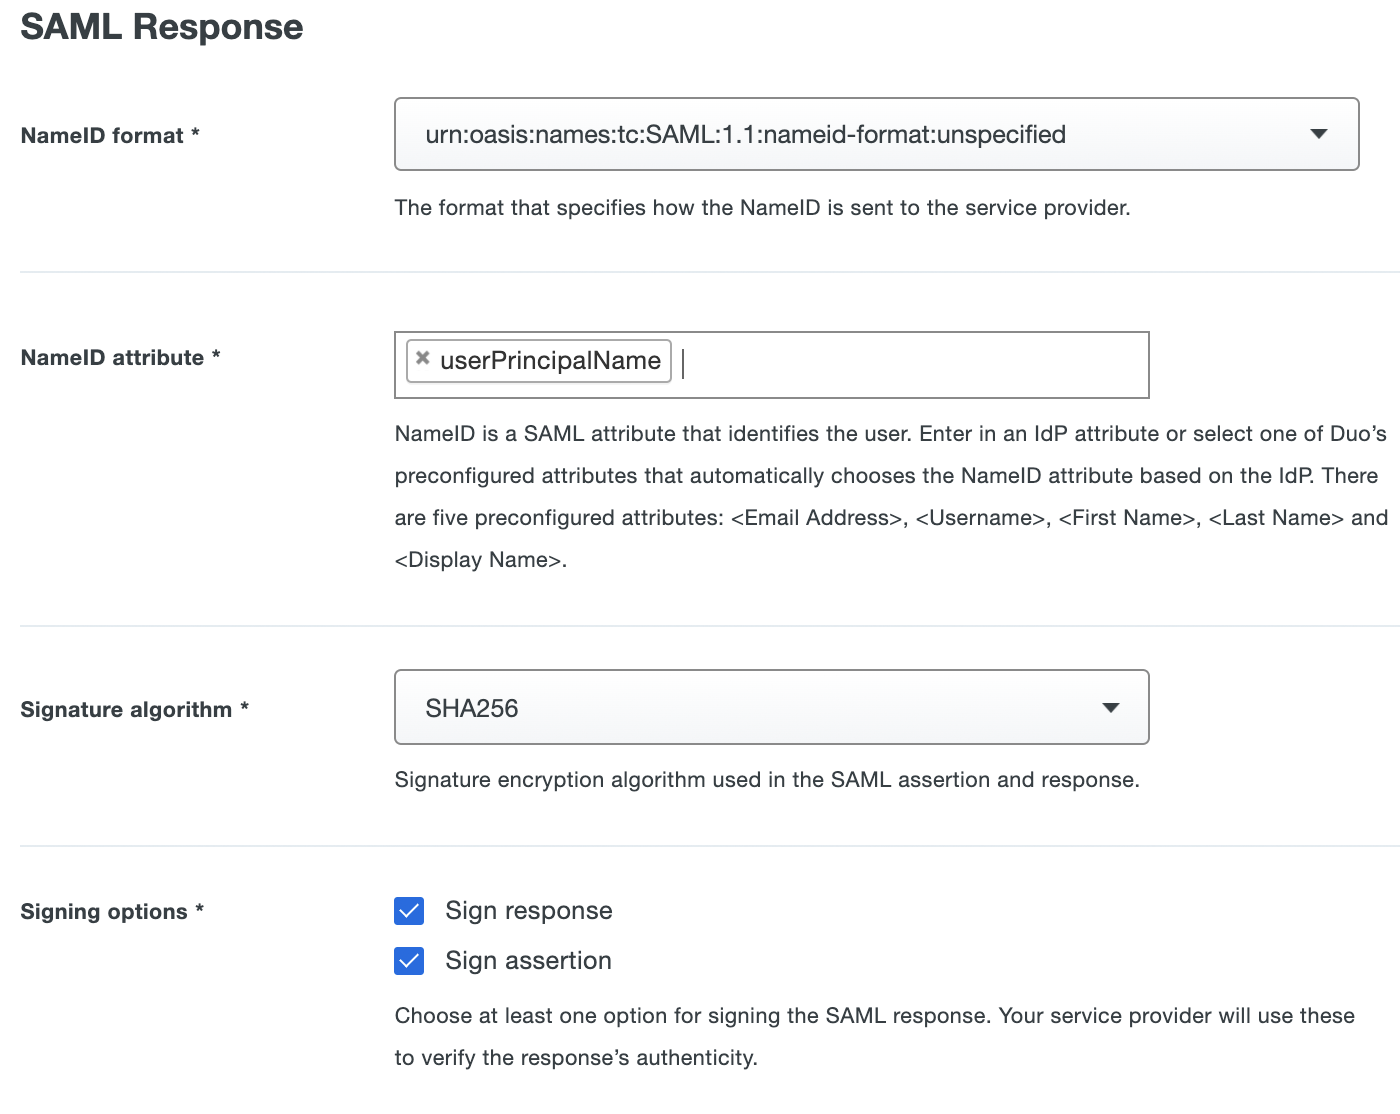This screenshot has width=1400, height=1114.
Task: Click the Signing options label
Action: 111,911
